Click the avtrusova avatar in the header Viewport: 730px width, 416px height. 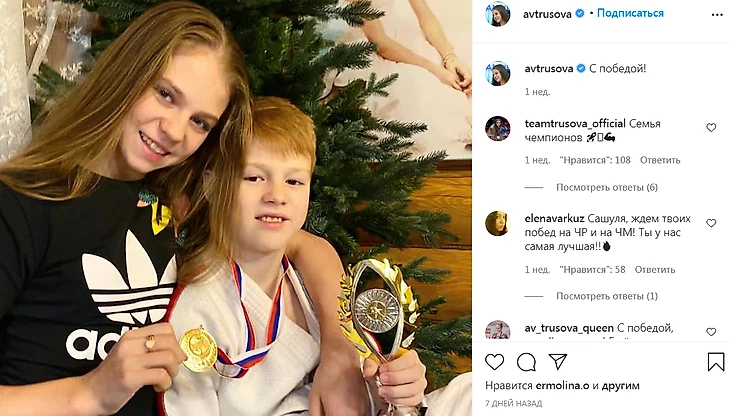click(x=497, y=13)
